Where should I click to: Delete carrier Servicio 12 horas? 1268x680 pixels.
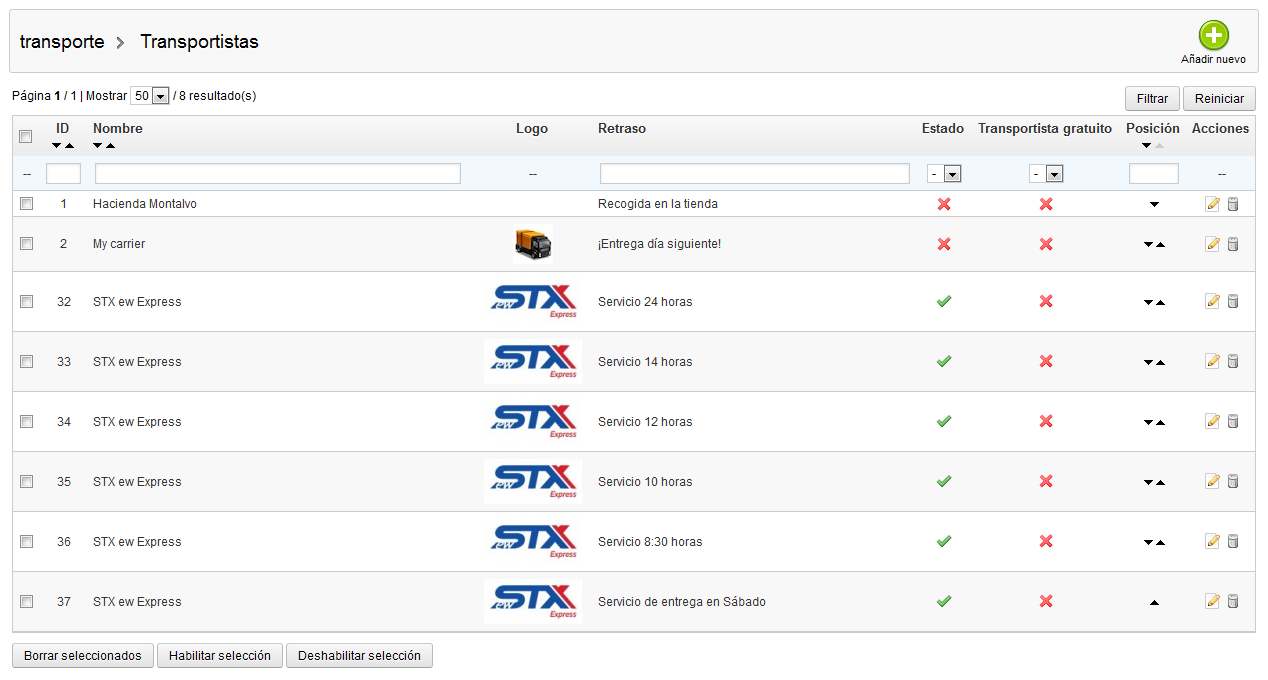click(x=1233, y=421)
